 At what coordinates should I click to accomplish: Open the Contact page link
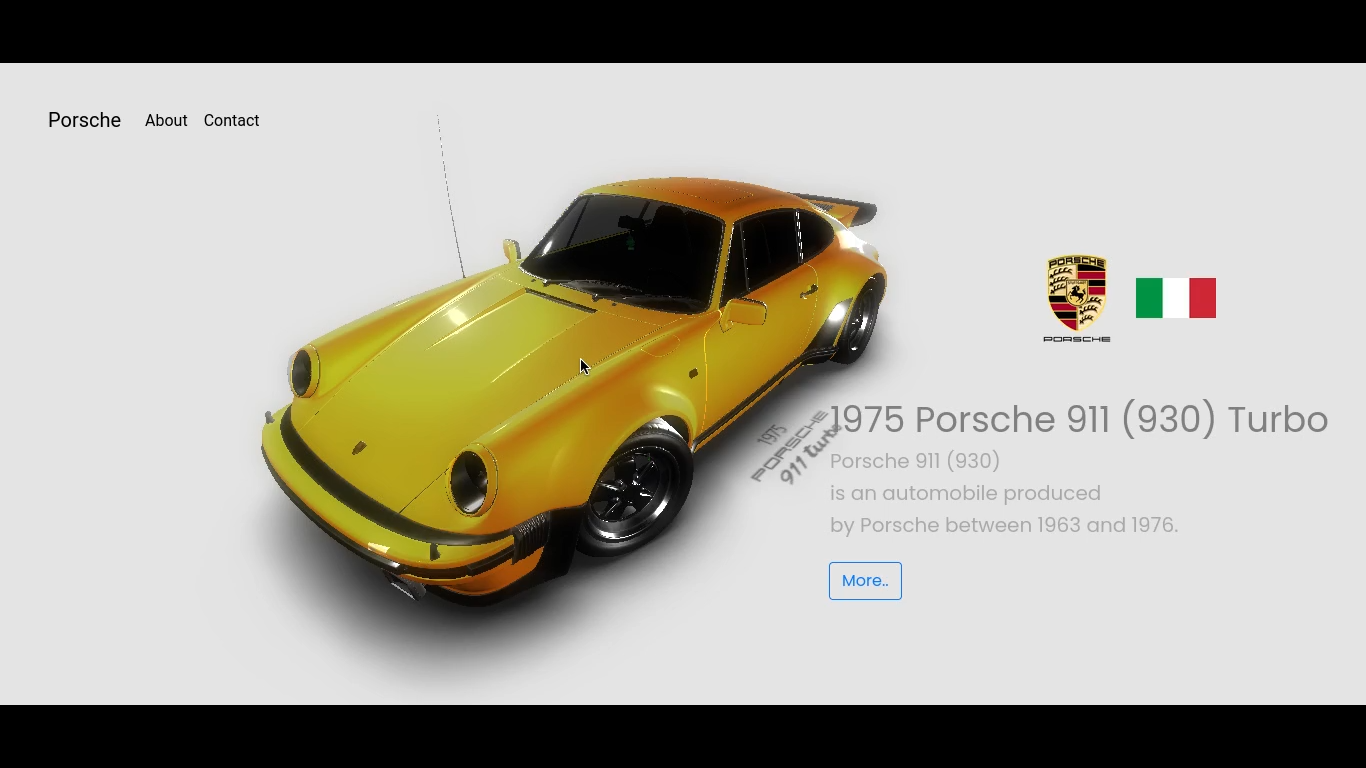(231, 120)
